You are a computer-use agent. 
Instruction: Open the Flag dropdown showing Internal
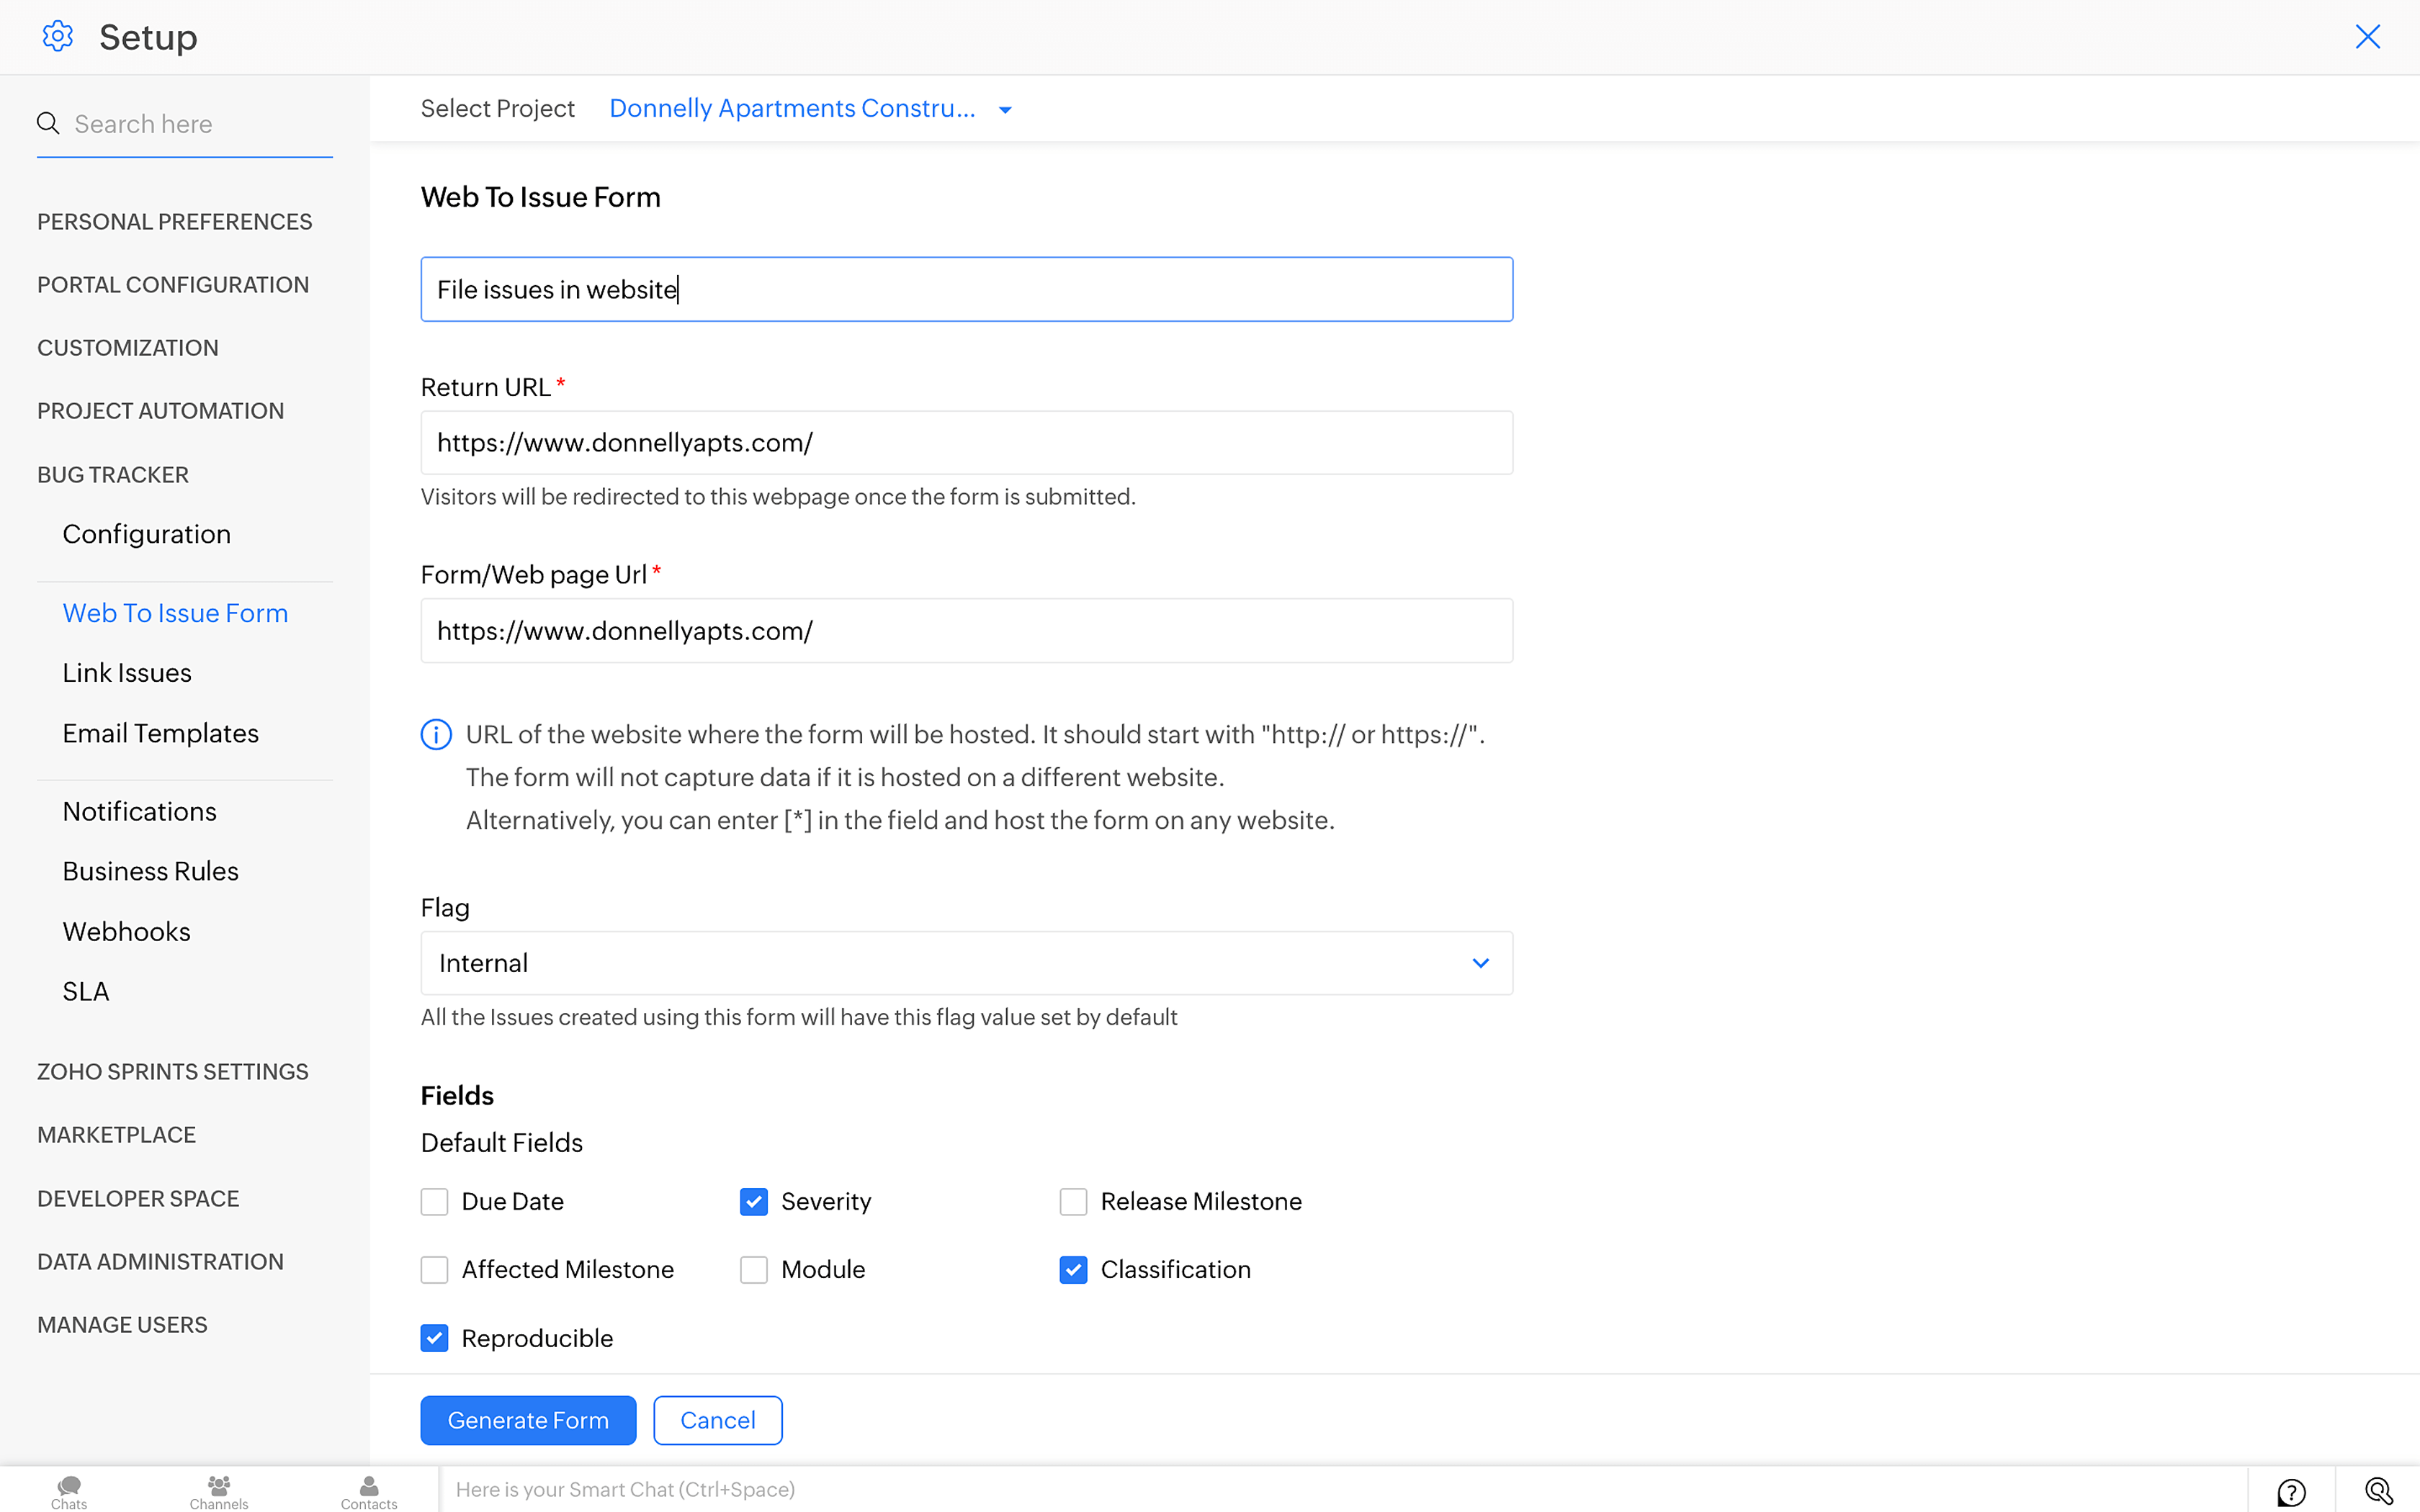(966, 963)
